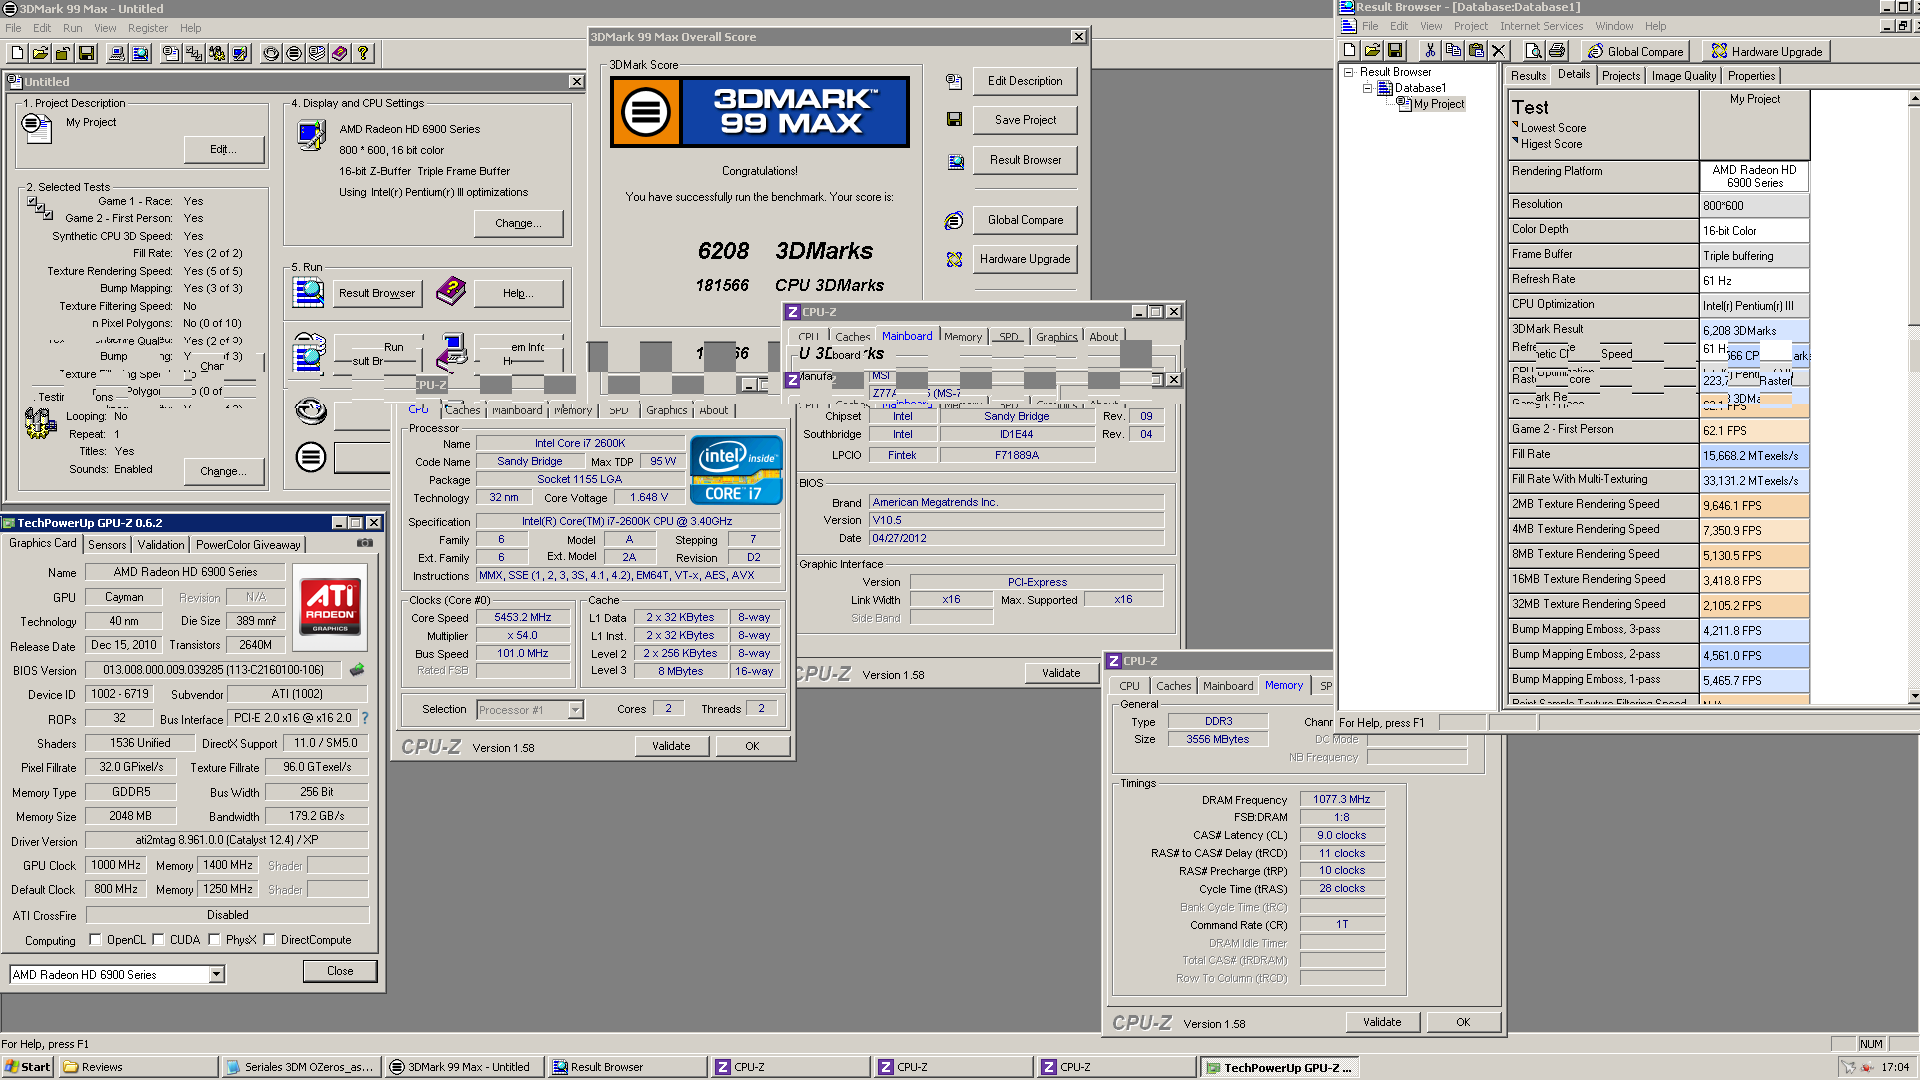Click purple help book icon in 3DMark toolbar
Image resolution: width=1920 pixels, height=1080 pixels.
tap(340, 53)
